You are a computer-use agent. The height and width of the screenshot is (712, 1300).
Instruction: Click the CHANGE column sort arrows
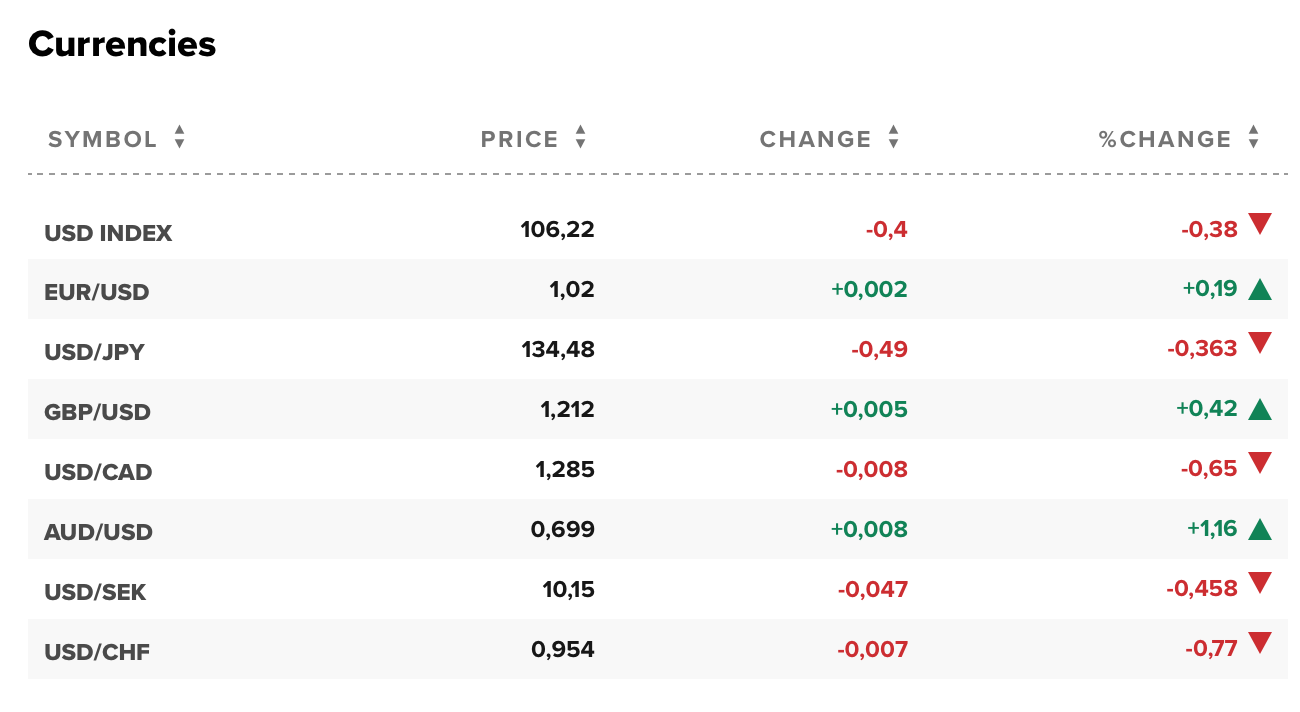click(893, 138)
